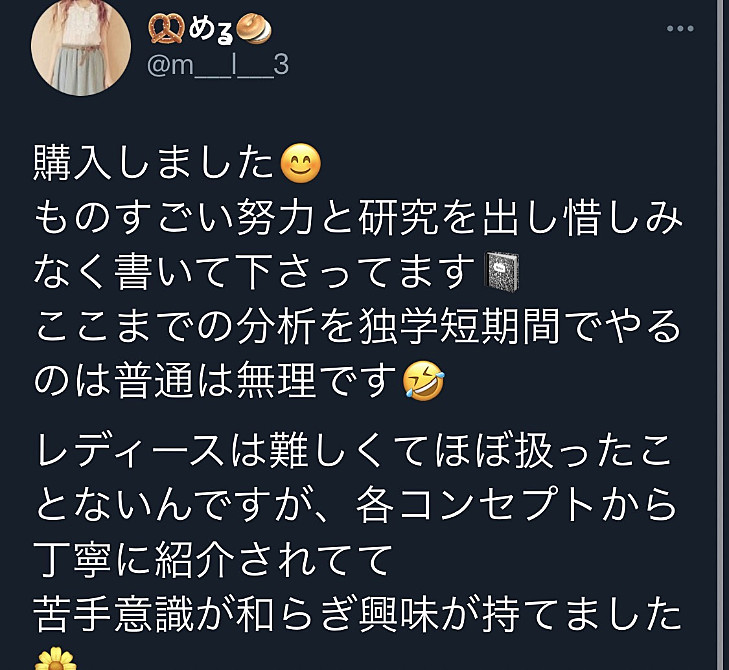Click the bagel emoji after める
Screen dimensions: 729x670
[254, 29]
